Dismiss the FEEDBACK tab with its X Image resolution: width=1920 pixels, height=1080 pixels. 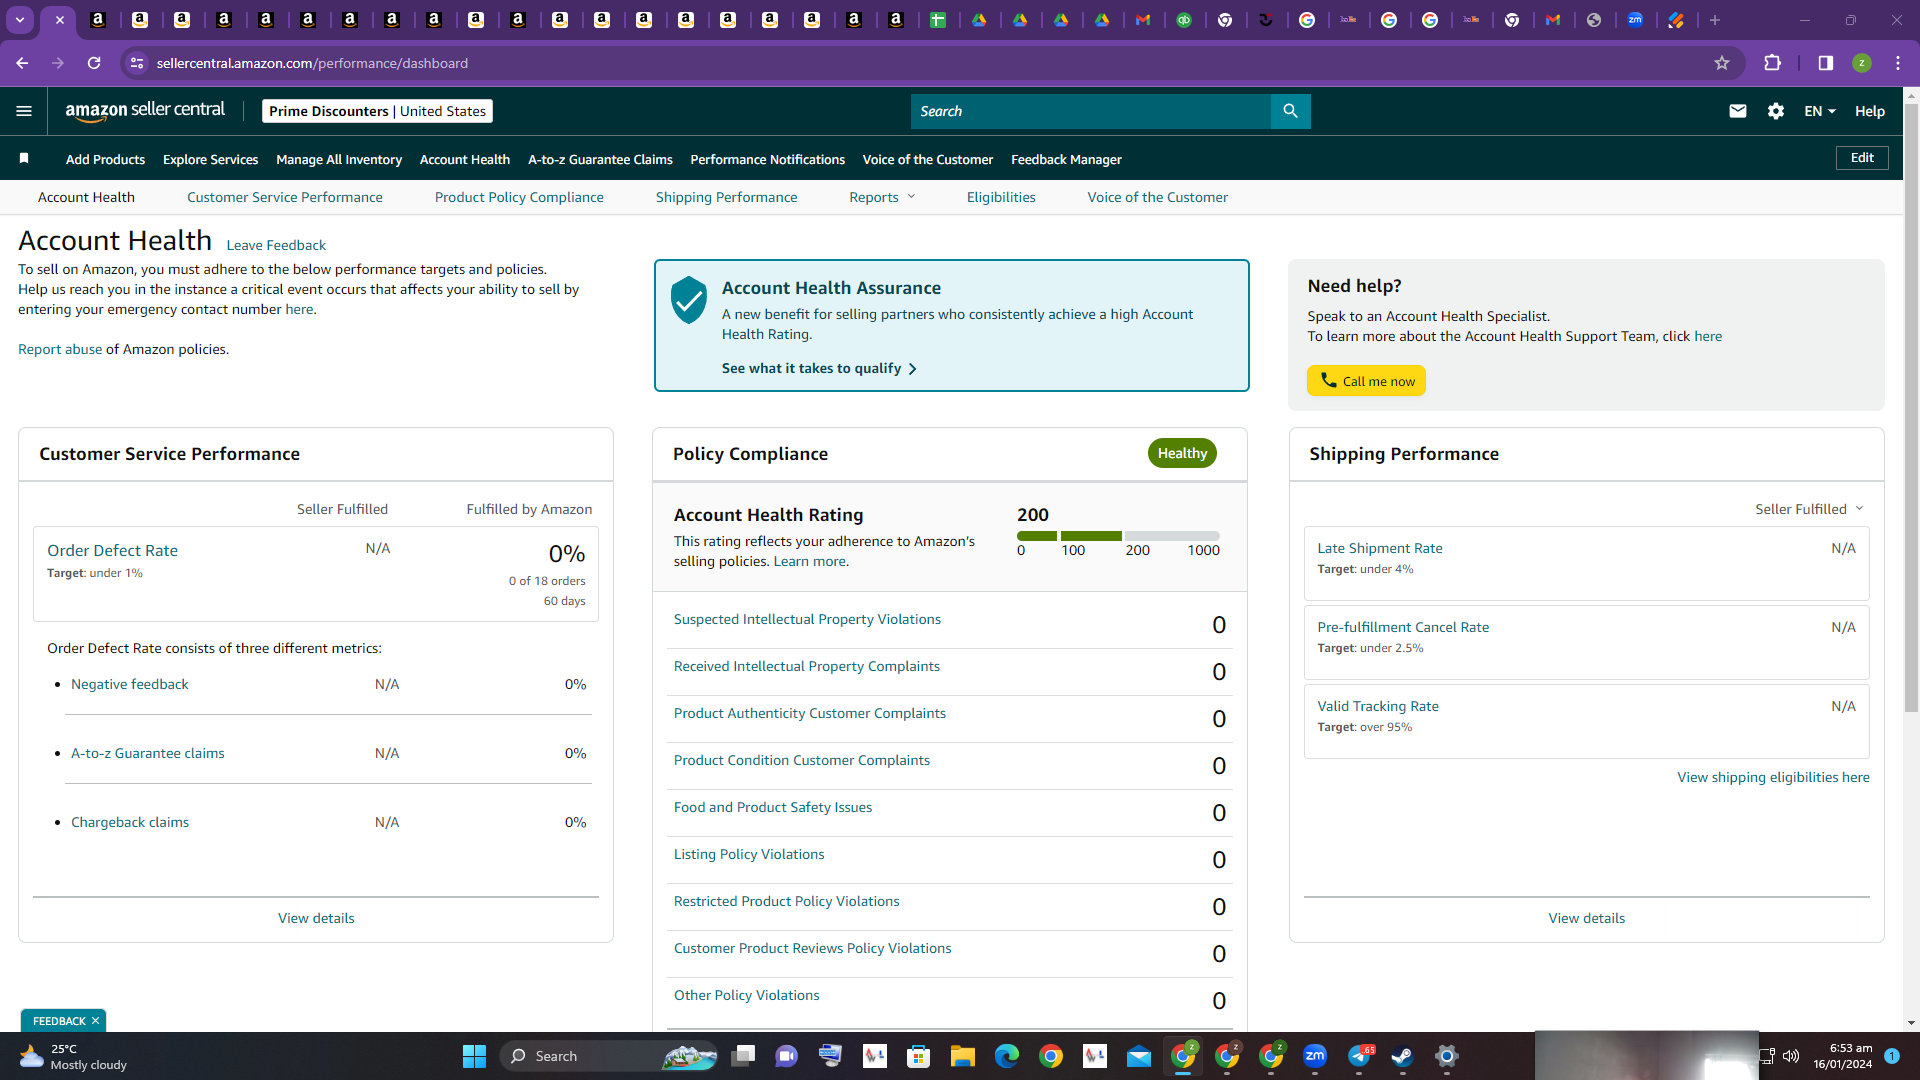[95, 1021]
